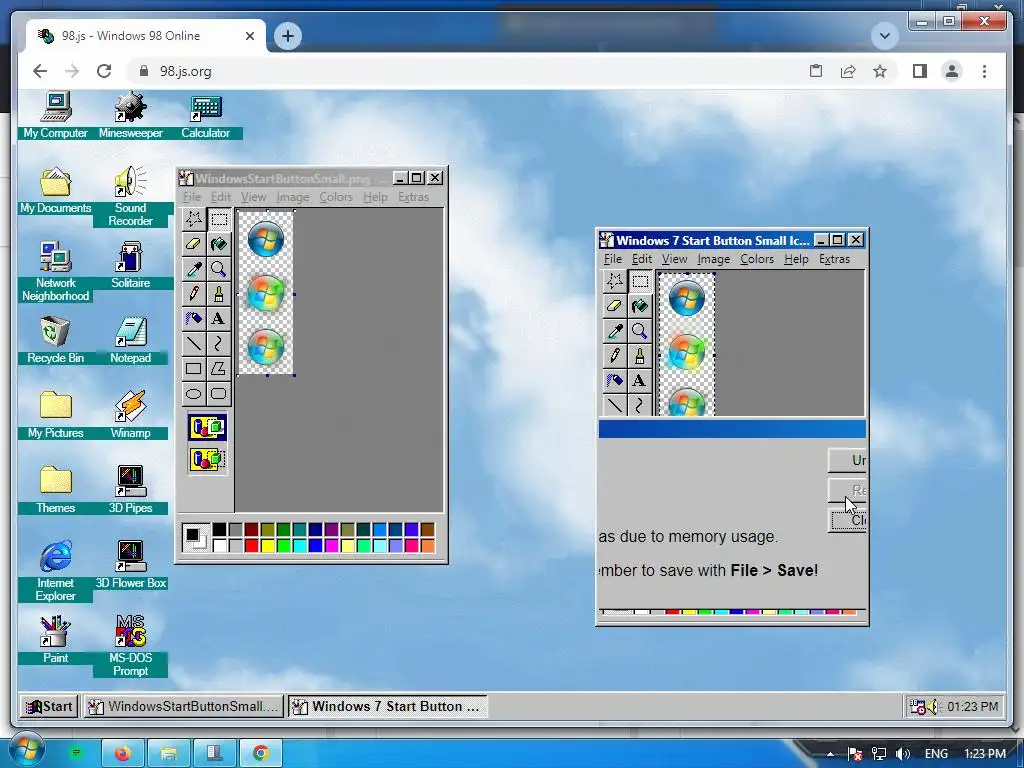The height and width of the screenshot is (768, 1024).
Task: Pick yellow swatch in left Paint palette
Action: [x=268, y=545]
